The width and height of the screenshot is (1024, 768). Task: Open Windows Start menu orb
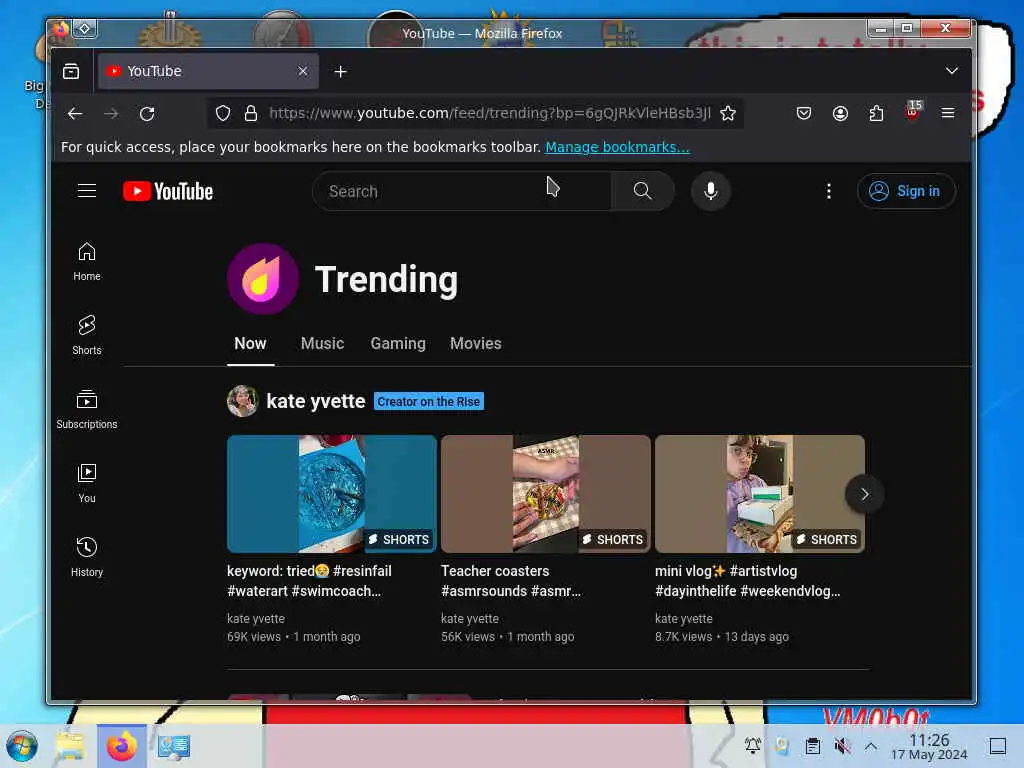[x=22, y=746]
